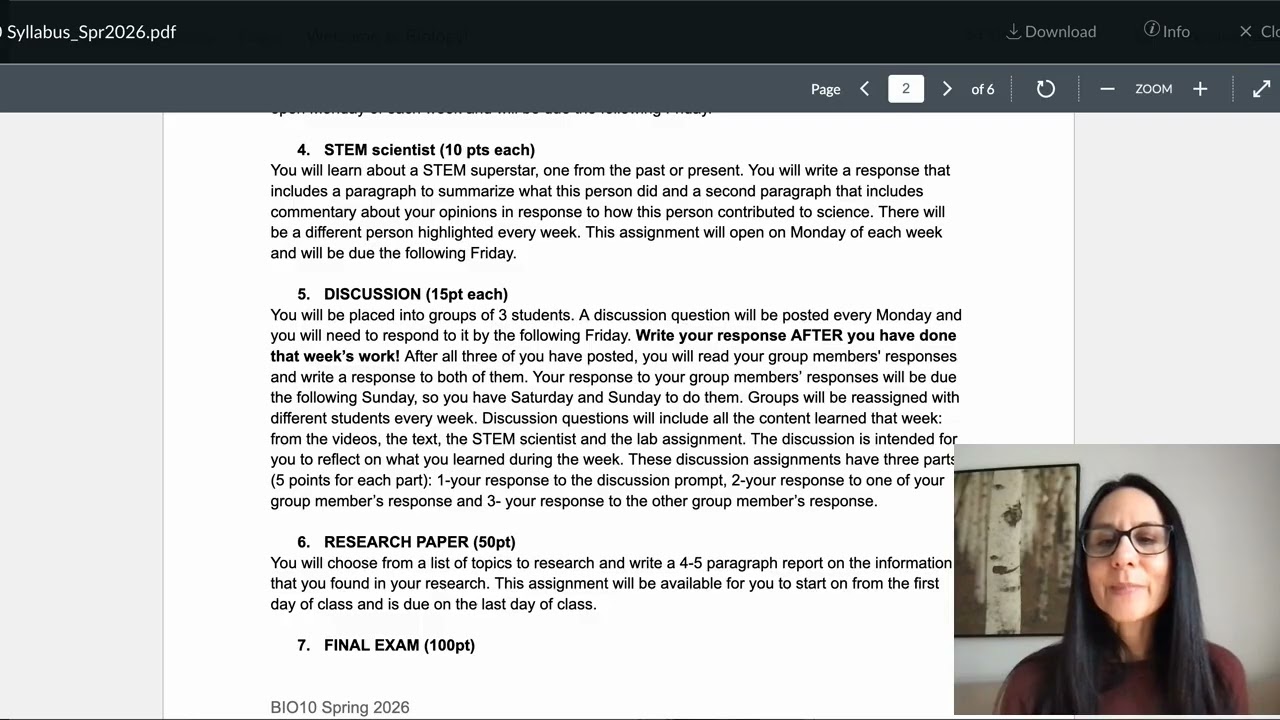This screenshot has width=1280, height=720.
Task: Rotate the document
Action: 1045,89
